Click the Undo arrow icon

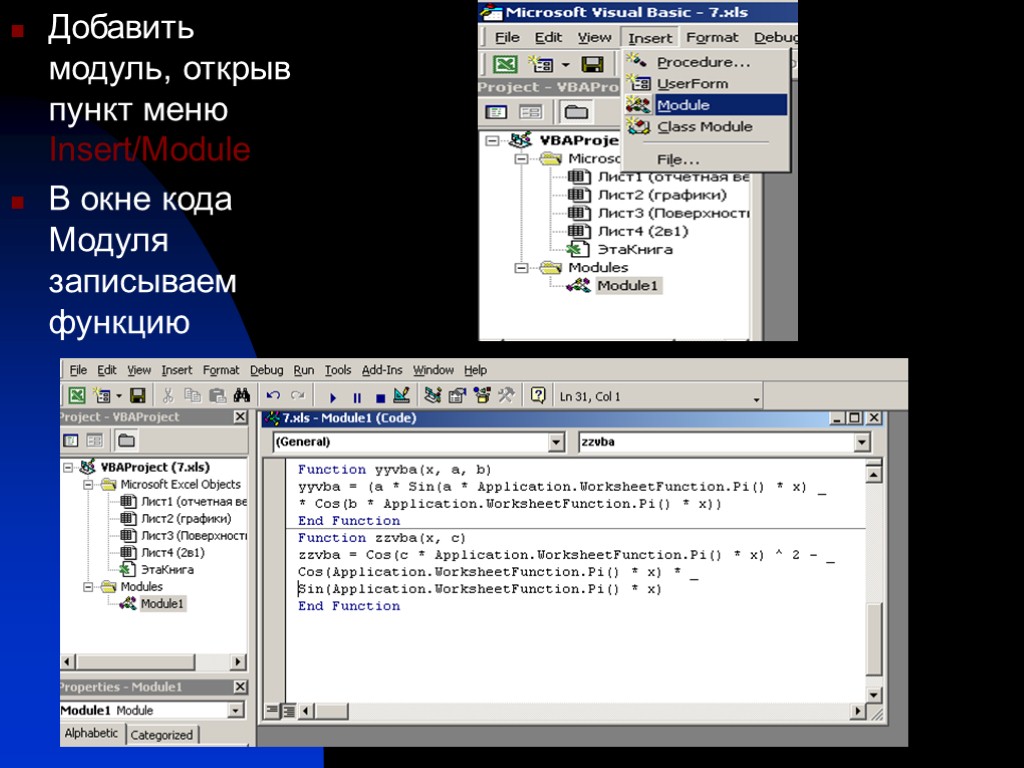pyautogui.click(x=273, y=395)
